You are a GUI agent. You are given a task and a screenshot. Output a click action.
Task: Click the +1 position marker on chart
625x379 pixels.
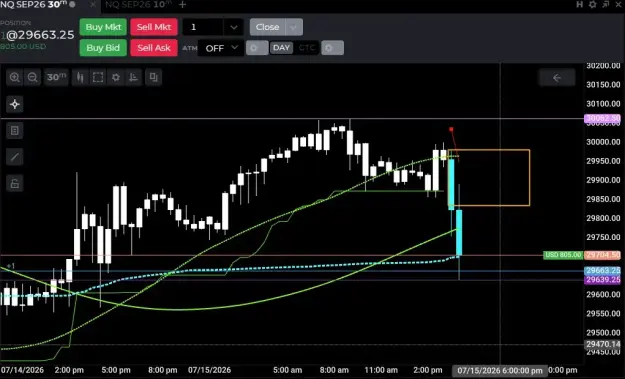(10, 266)
